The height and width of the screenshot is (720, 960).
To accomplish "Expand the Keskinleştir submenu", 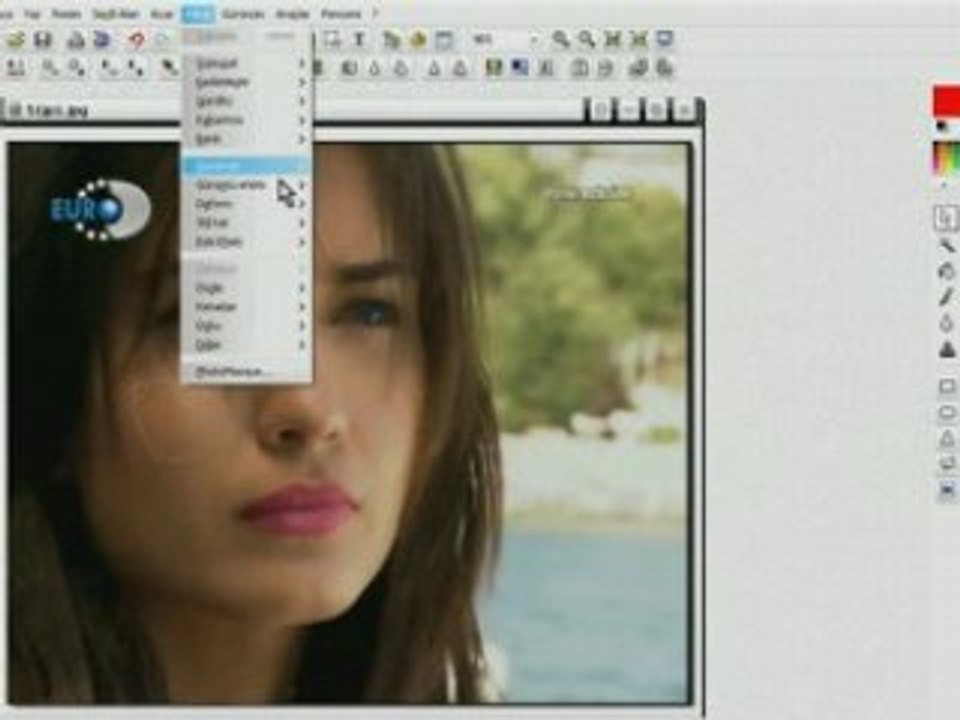I will [x=247, y=82].
